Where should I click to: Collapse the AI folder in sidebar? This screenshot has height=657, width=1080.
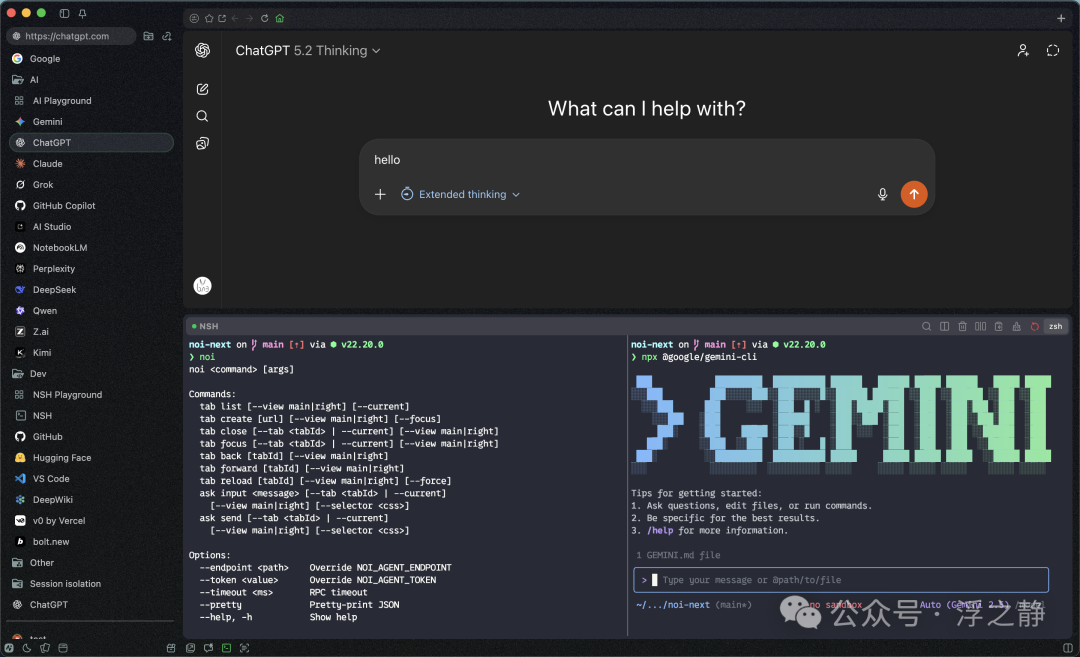click(25, 80)
